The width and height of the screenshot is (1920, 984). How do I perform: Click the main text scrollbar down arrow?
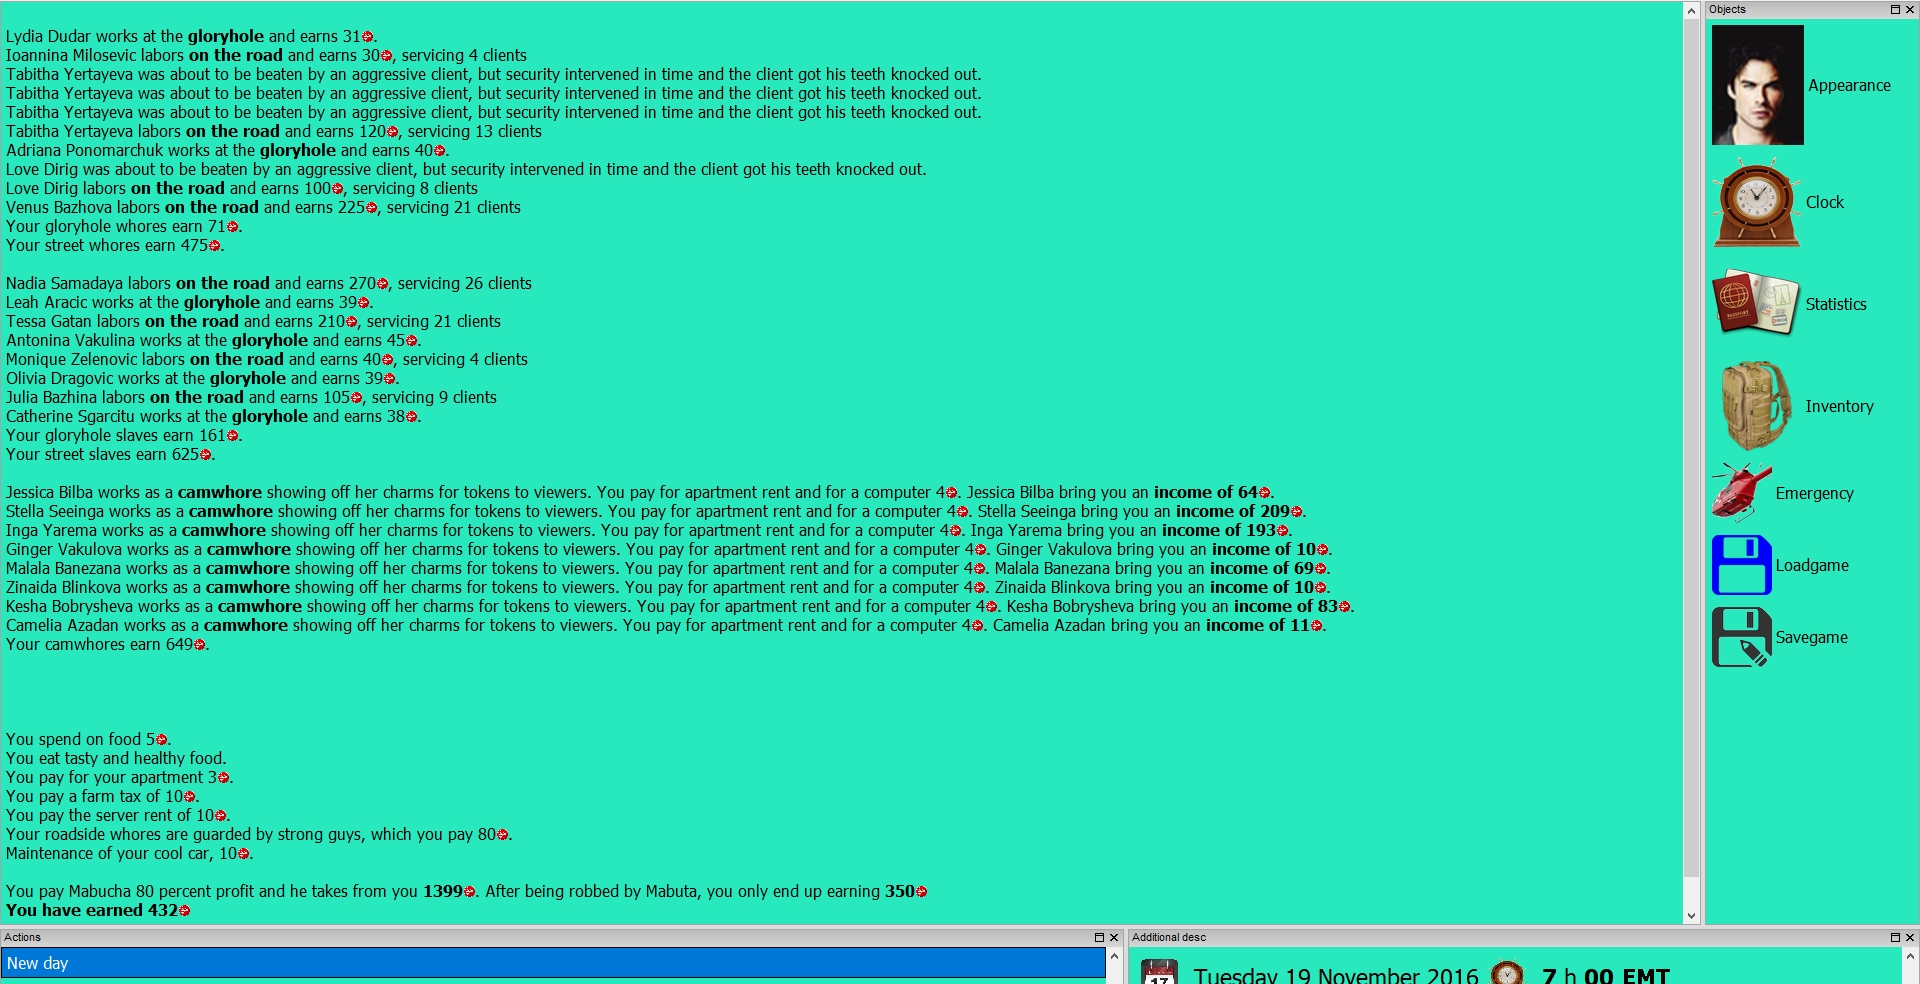1691,915
